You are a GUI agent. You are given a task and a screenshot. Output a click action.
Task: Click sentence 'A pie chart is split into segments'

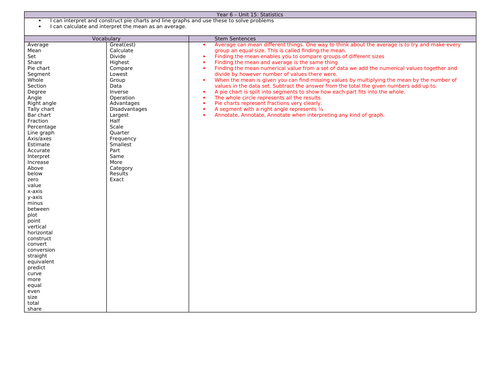tap(310, 92)
